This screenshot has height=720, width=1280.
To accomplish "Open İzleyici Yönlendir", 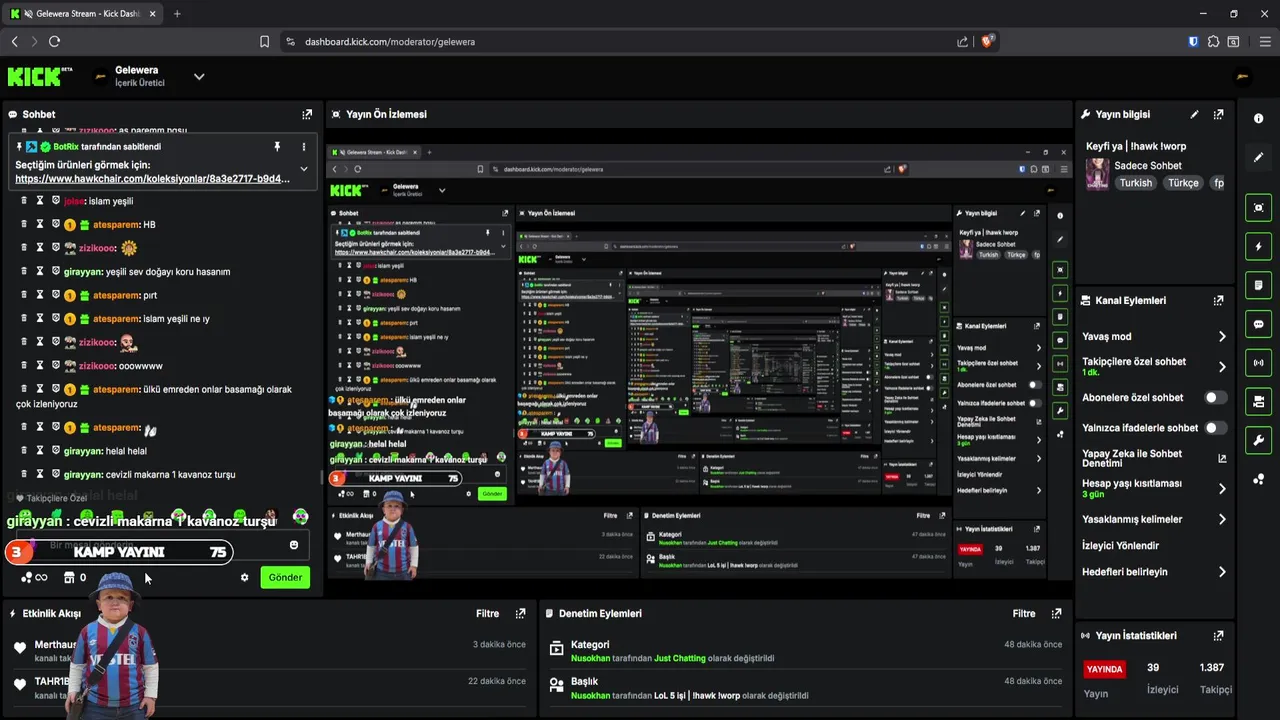I will (1120, 545).
